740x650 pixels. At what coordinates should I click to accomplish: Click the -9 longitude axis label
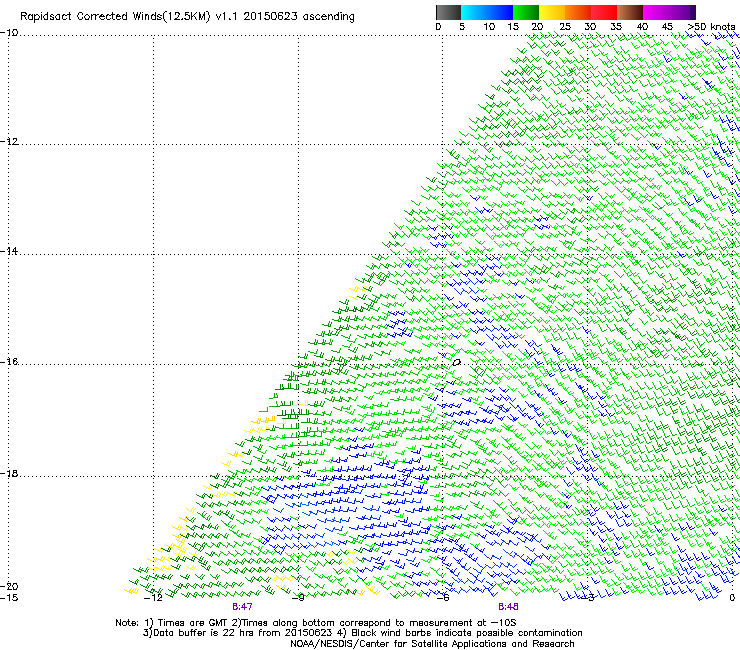pos(298,598)
